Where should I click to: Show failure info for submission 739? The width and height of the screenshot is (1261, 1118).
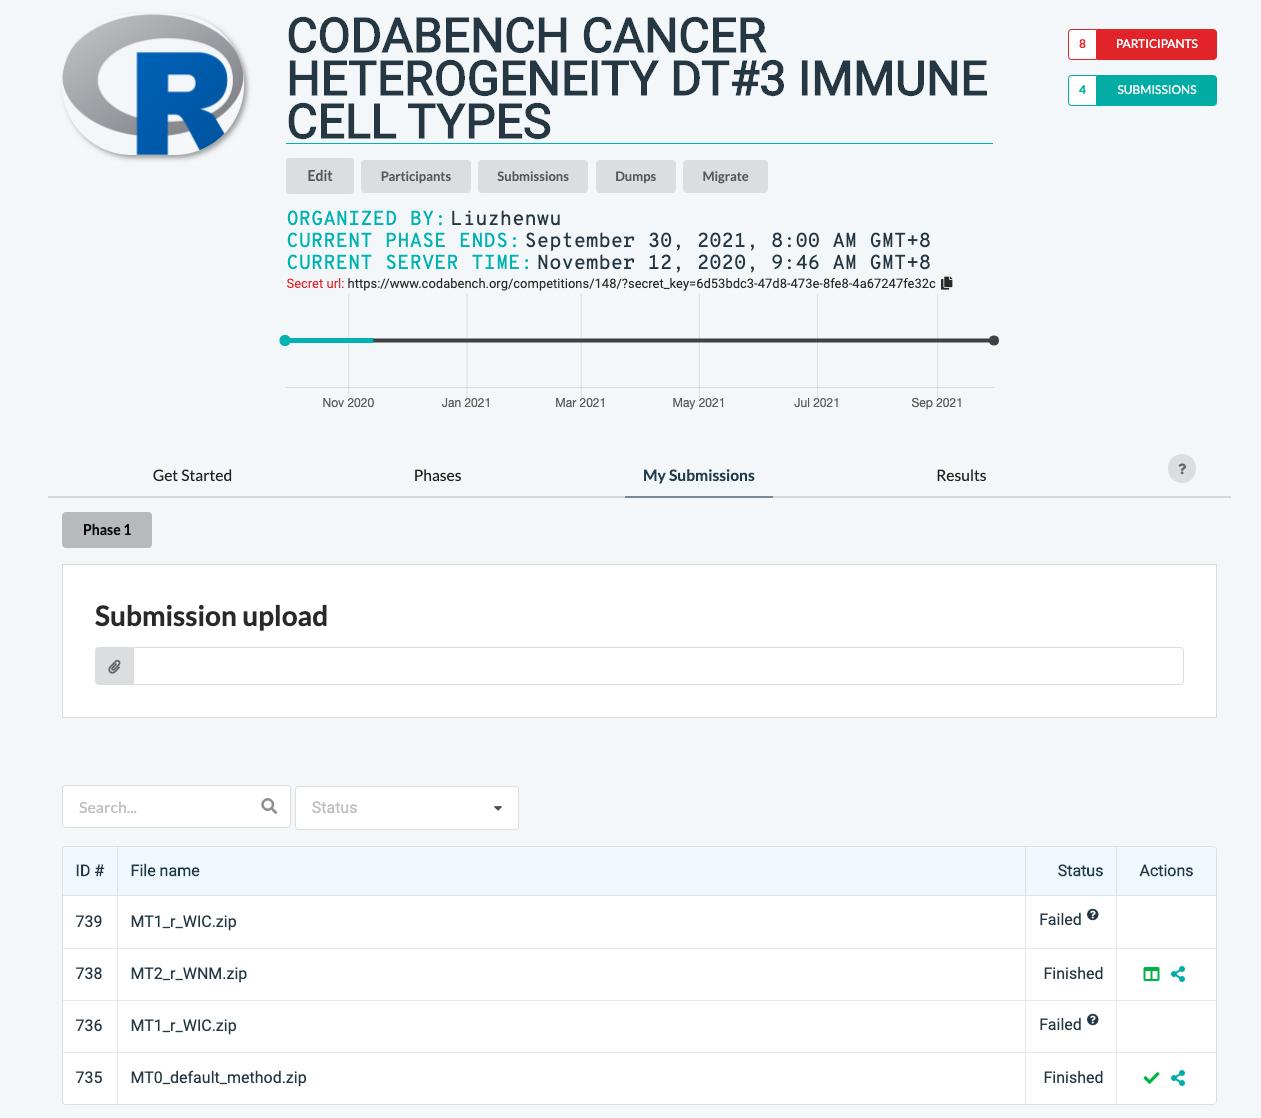1093,915
